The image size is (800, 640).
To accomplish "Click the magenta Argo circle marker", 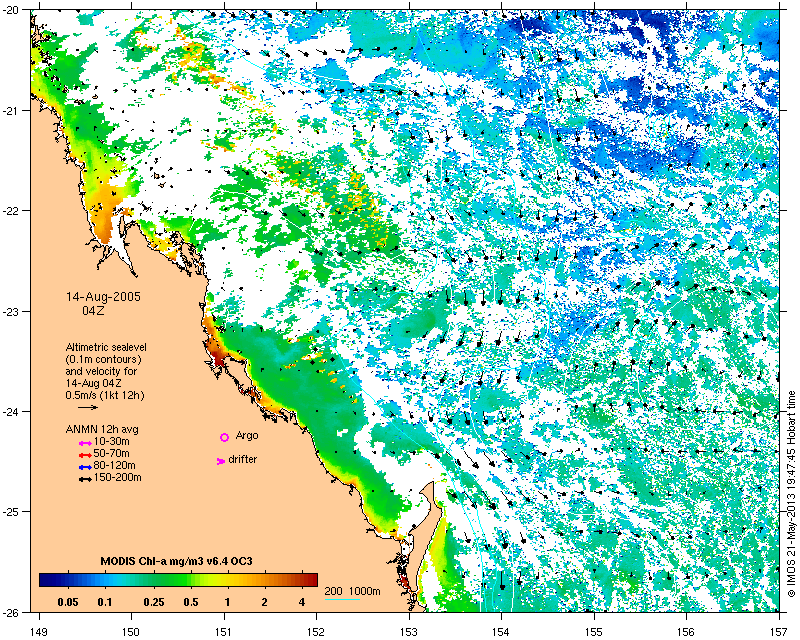I will pos(224,437).
